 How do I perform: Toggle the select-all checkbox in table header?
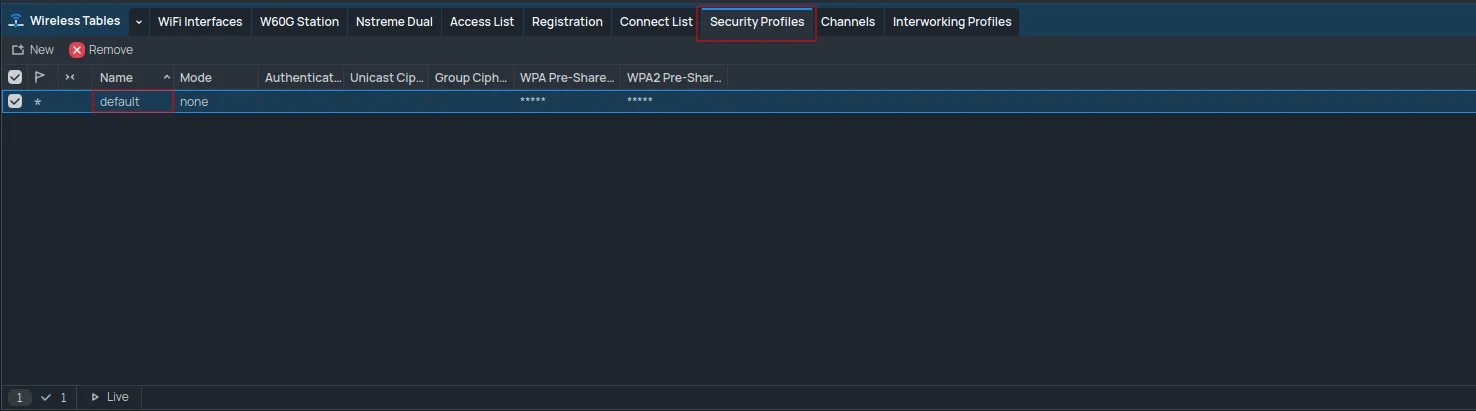click(15, 77)
